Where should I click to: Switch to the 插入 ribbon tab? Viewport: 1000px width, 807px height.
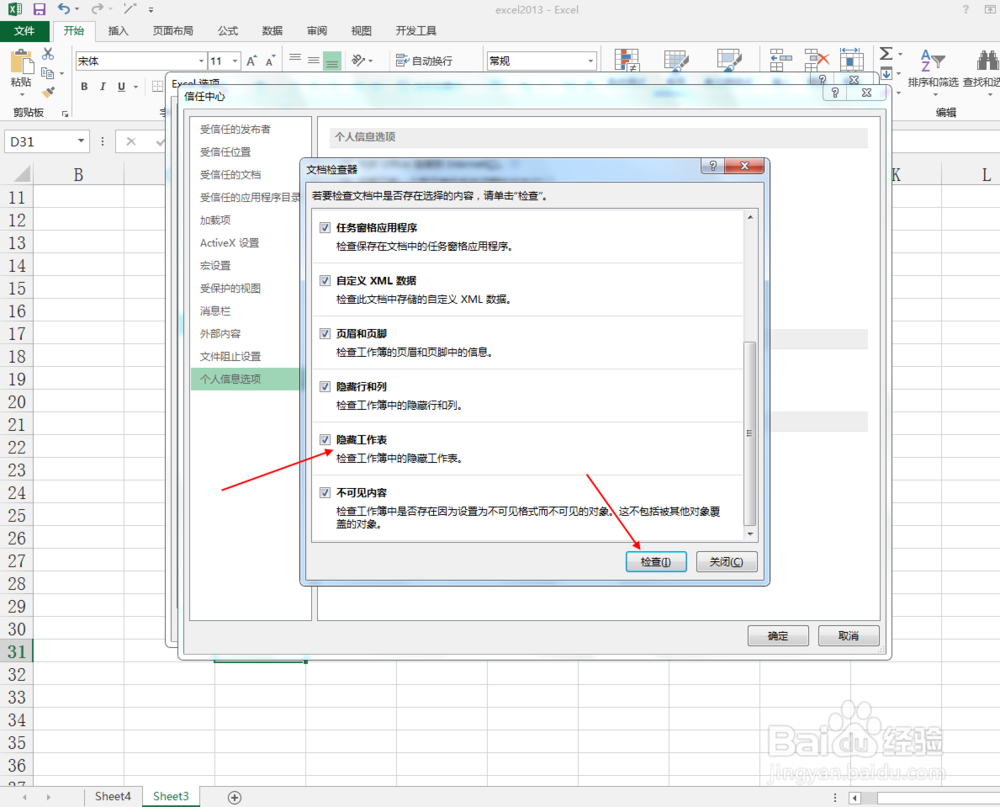tap(118, 30)
